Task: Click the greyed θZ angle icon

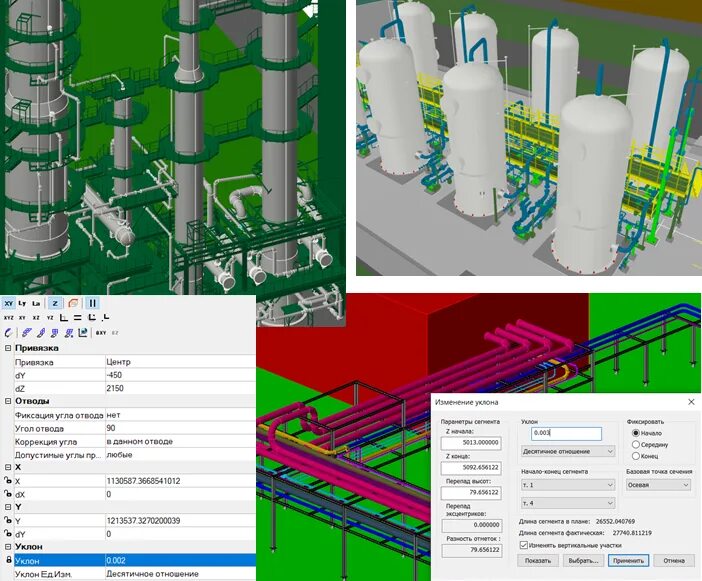Action: coord(115,333)
